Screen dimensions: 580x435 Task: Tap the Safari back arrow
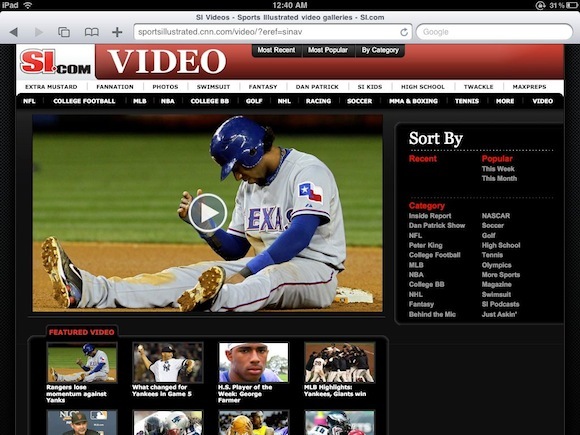tap(14, 32)
